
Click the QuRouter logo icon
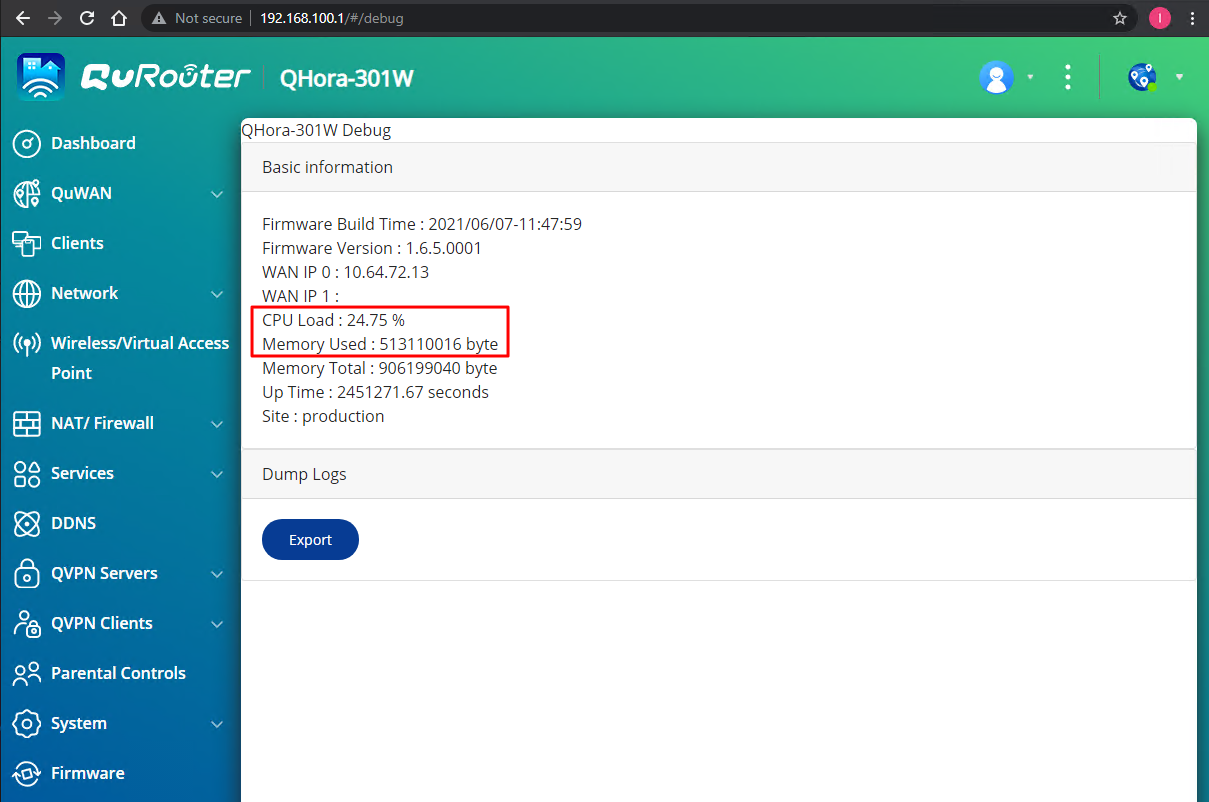41,77
